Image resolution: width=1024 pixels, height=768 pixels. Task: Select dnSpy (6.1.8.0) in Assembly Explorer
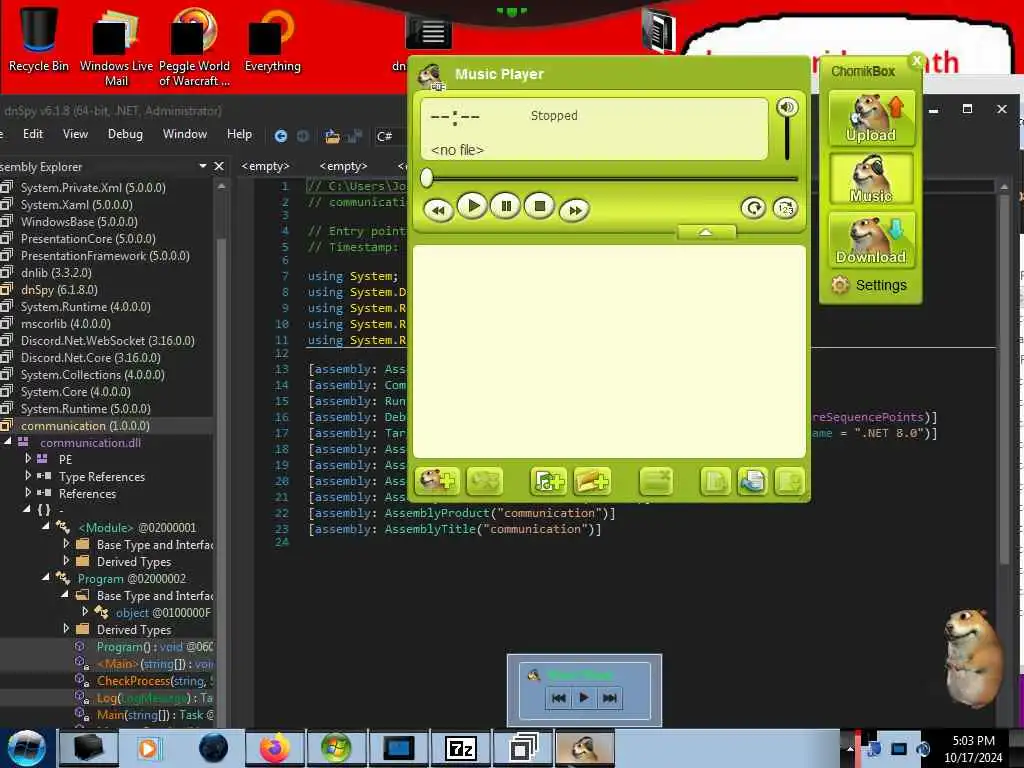[59, 289]
